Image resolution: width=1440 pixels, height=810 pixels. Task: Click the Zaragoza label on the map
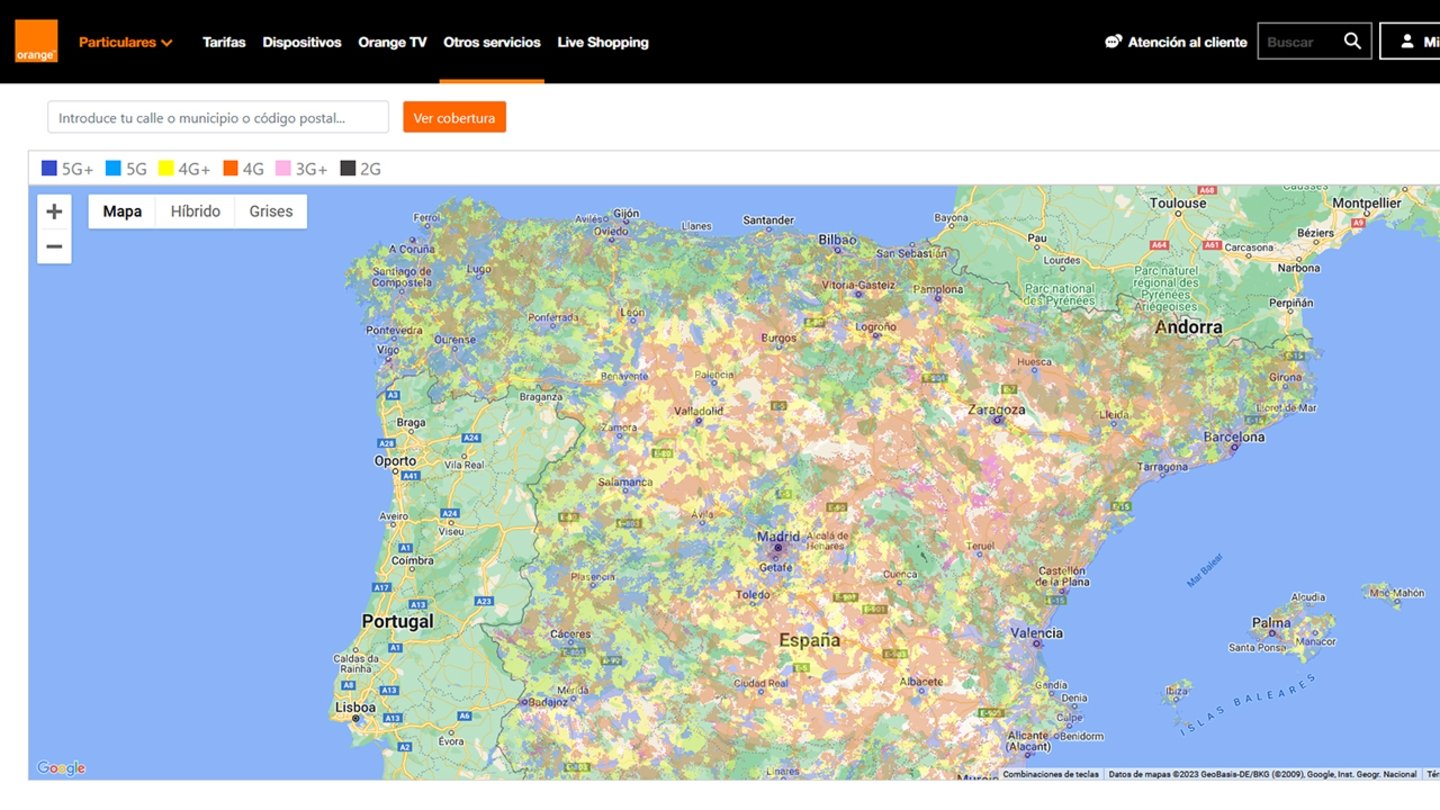996,410
